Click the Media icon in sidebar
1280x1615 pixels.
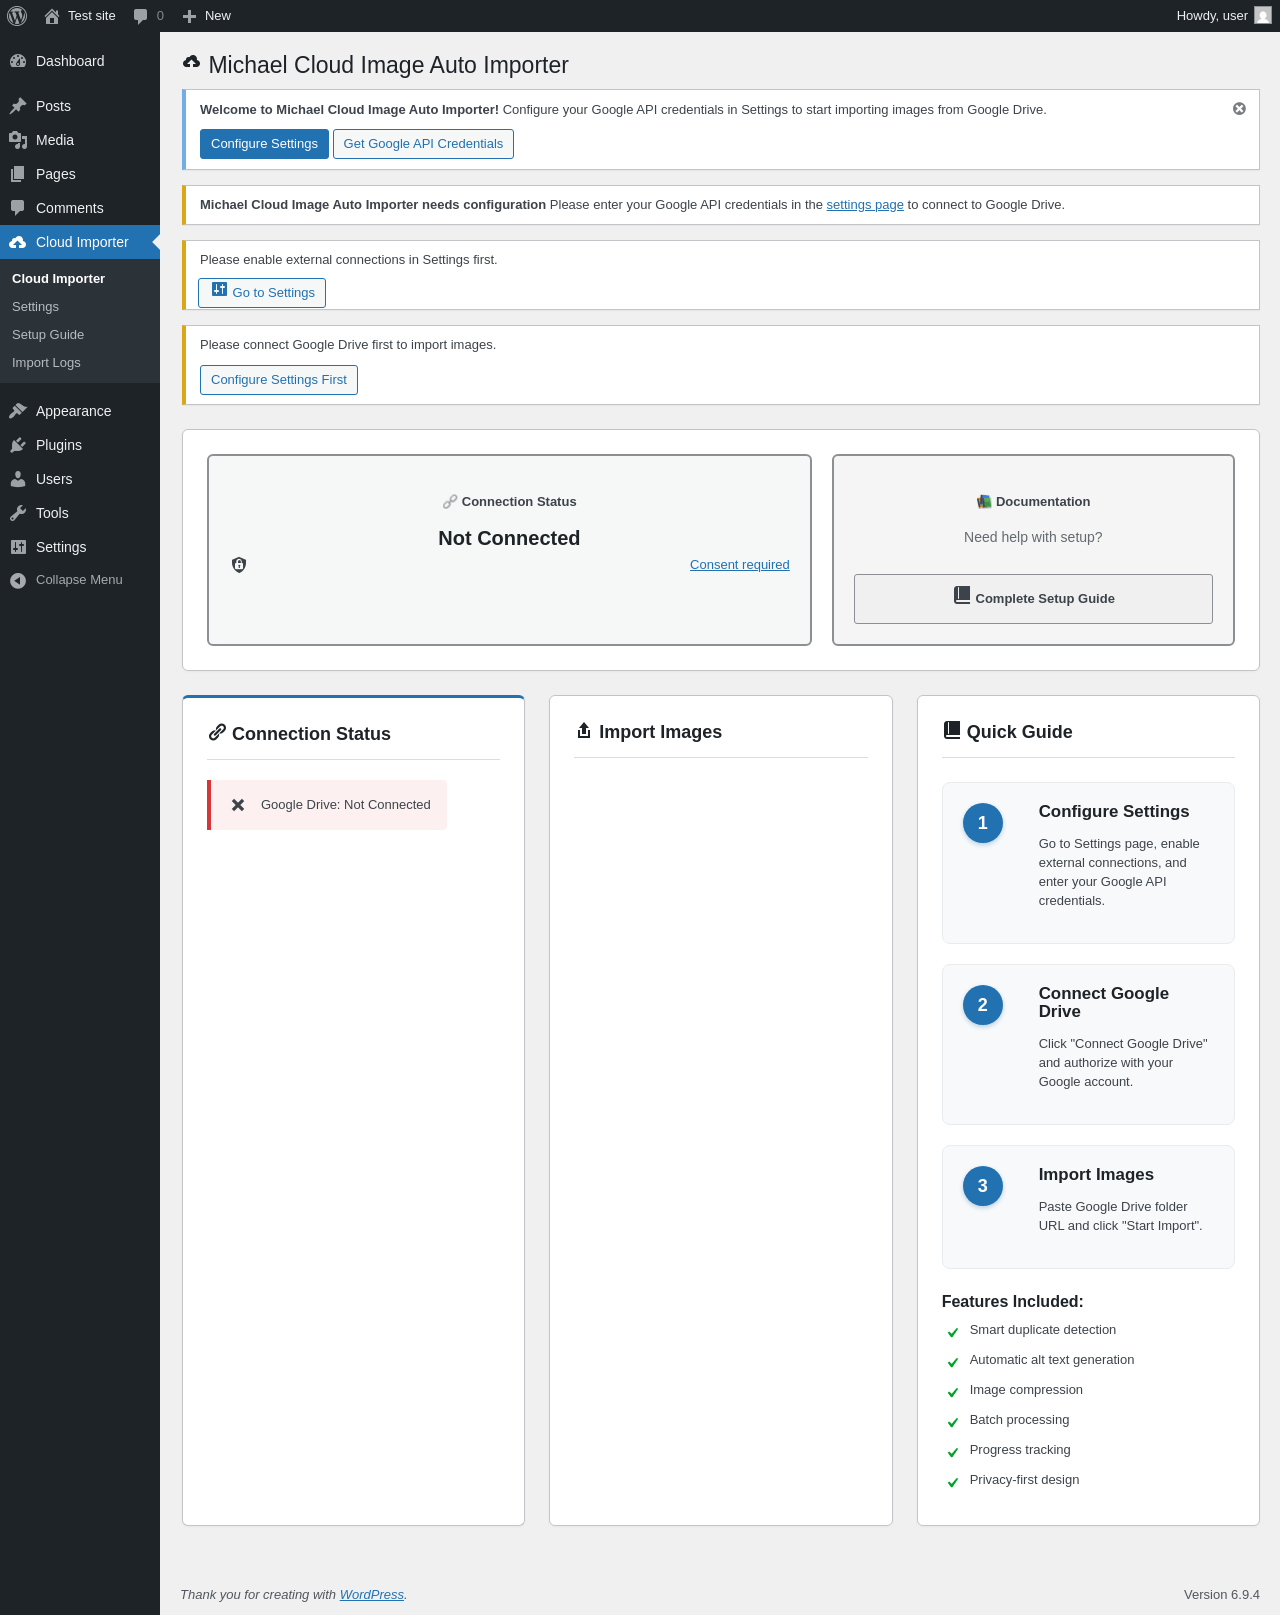tap(18, 140)
